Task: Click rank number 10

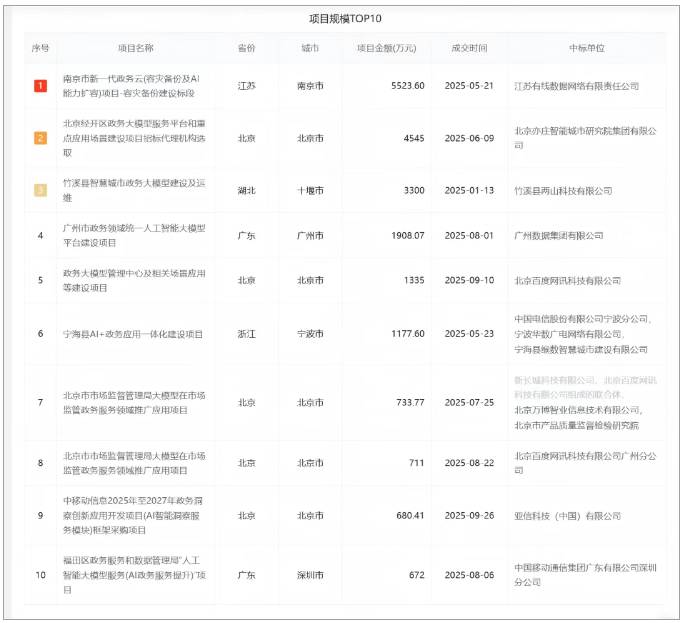Action: [x=41, y=575]
